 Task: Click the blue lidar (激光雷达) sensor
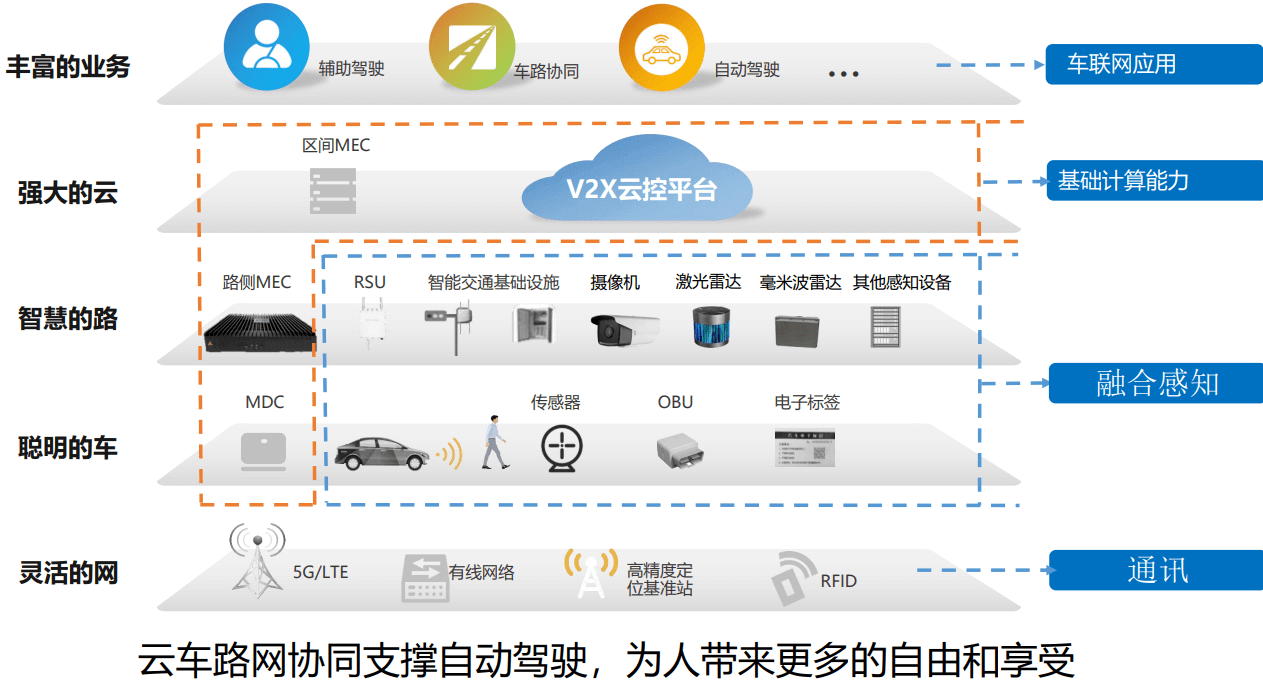713,327
